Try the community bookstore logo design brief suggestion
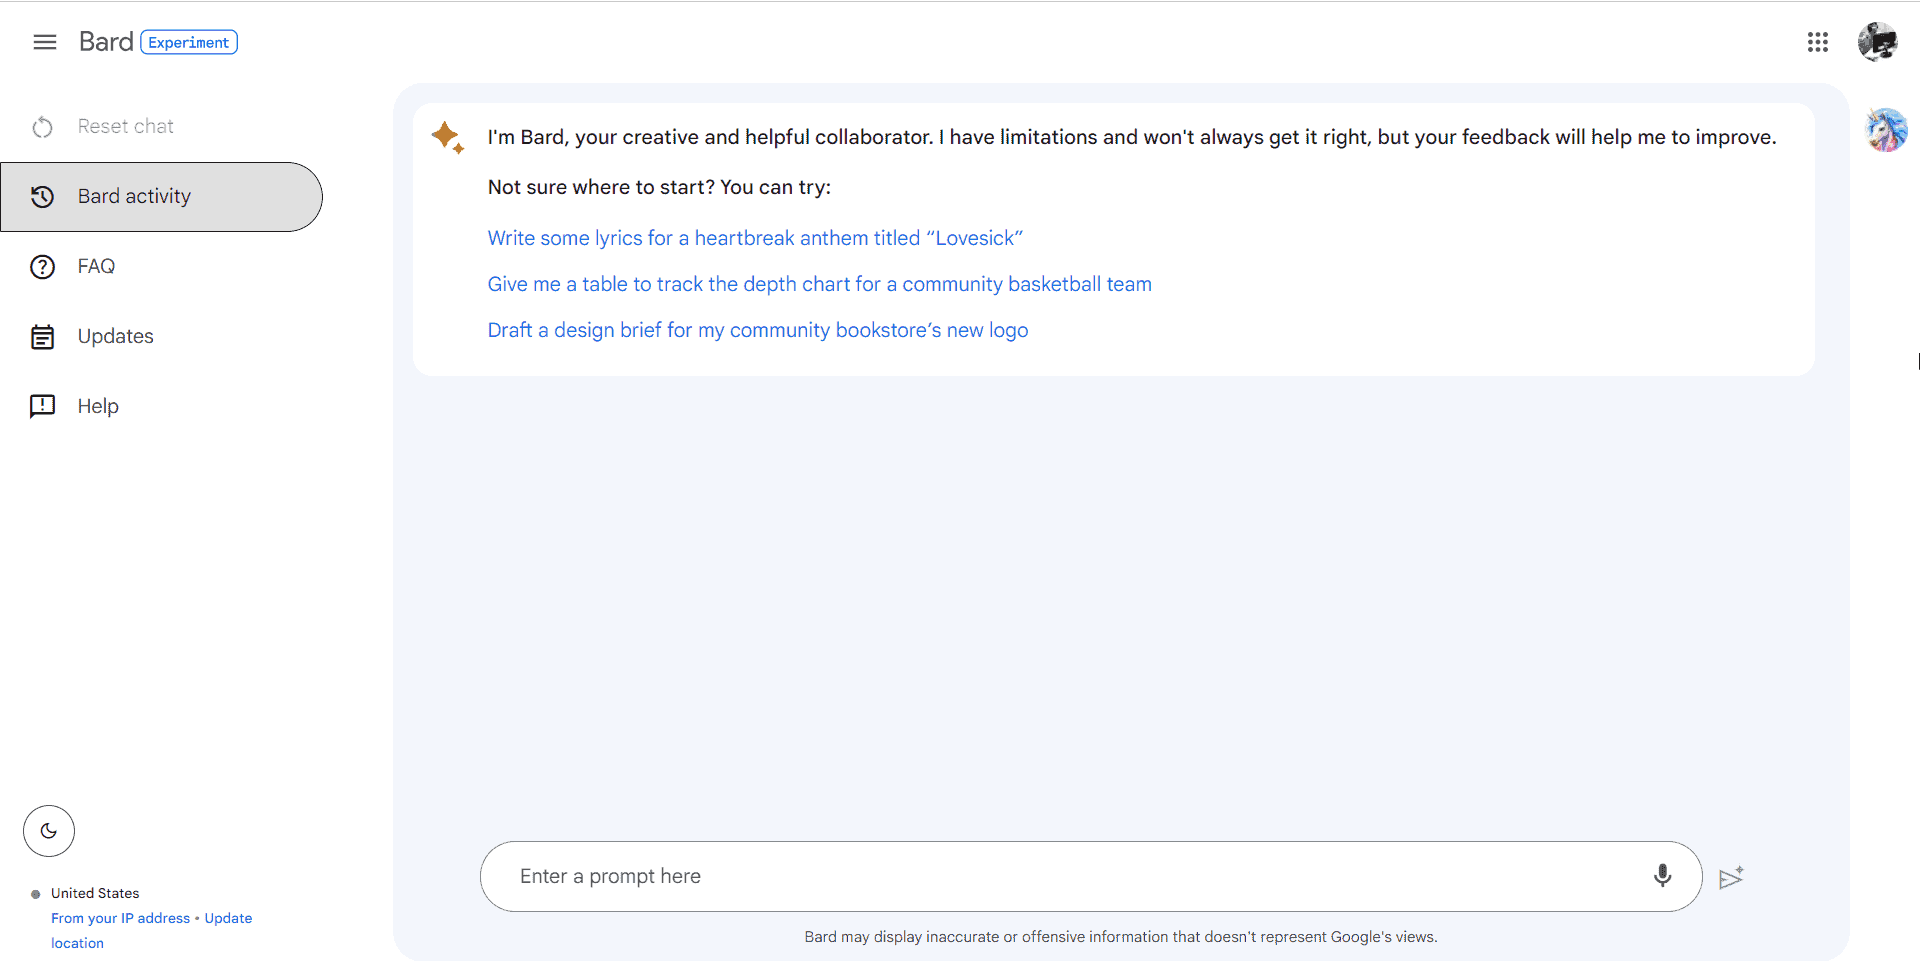The height and width of the screenshot is (961, 1920). [x=758, y=330]
